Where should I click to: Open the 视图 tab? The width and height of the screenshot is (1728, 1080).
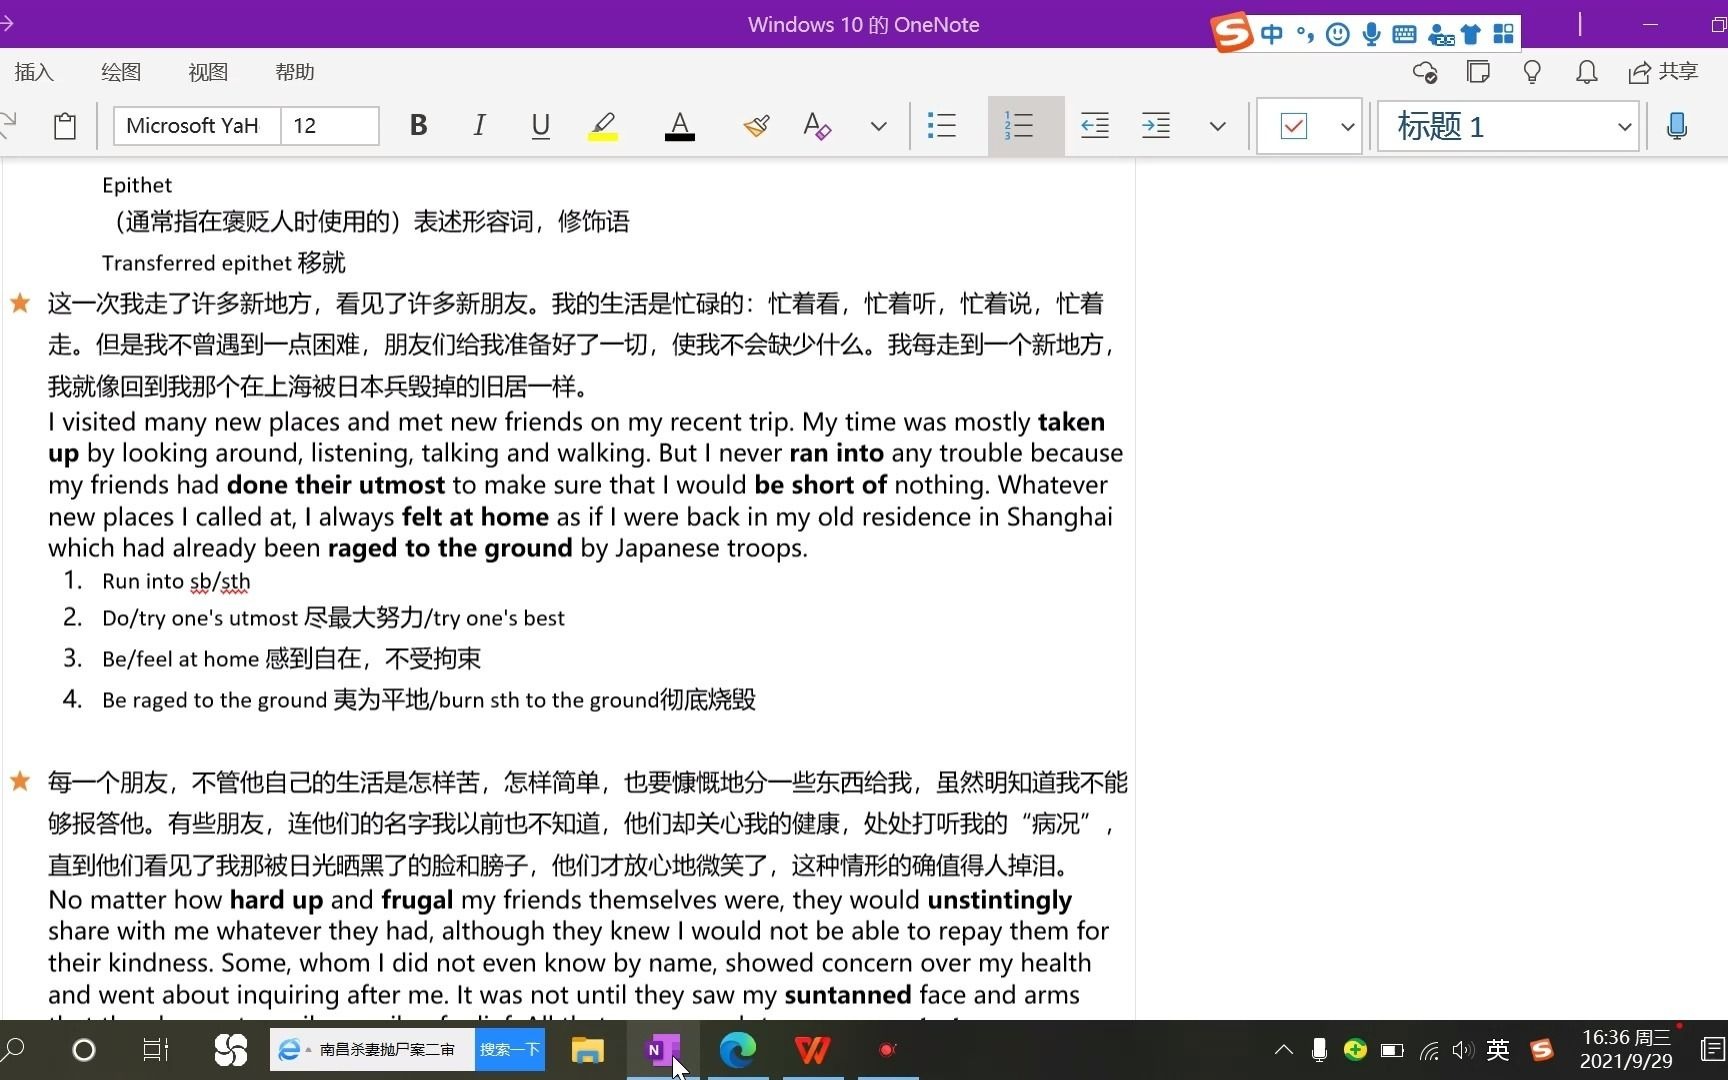(208, 72)
